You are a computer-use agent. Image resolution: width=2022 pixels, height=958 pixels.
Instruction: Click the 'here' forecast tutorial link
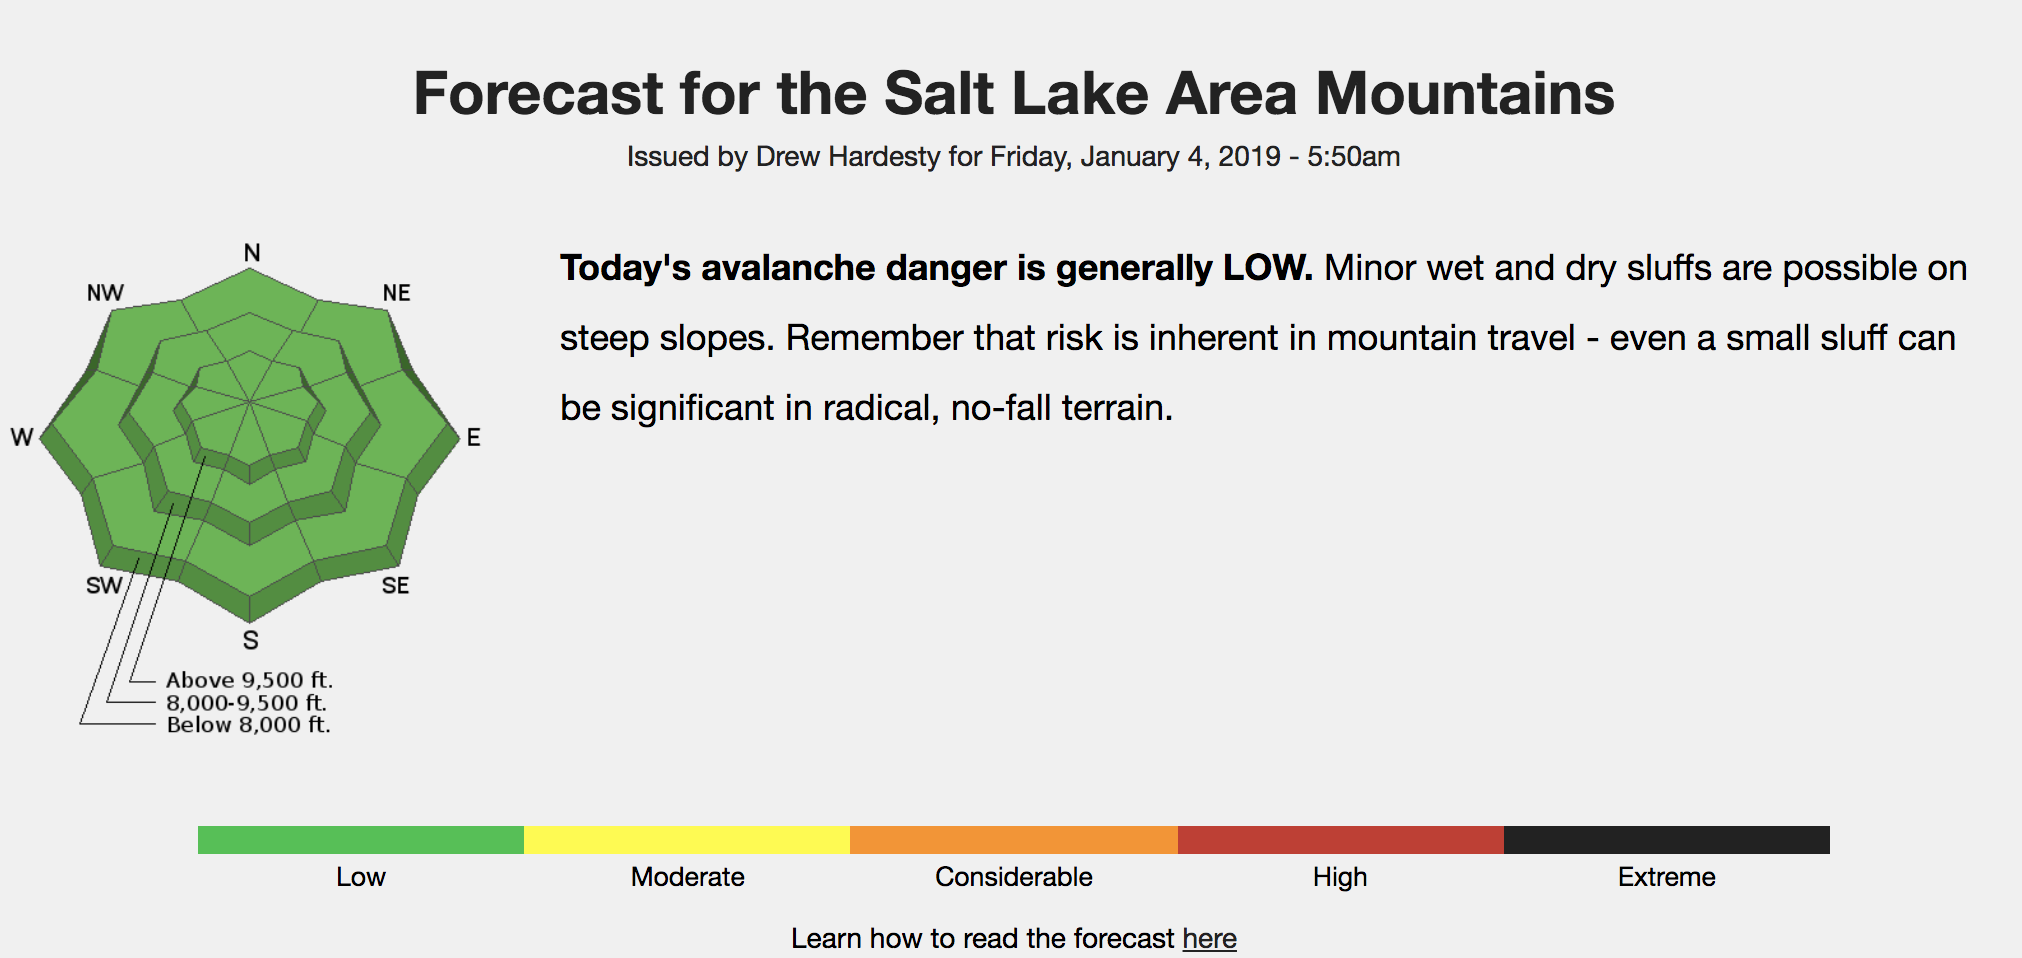1209,938
